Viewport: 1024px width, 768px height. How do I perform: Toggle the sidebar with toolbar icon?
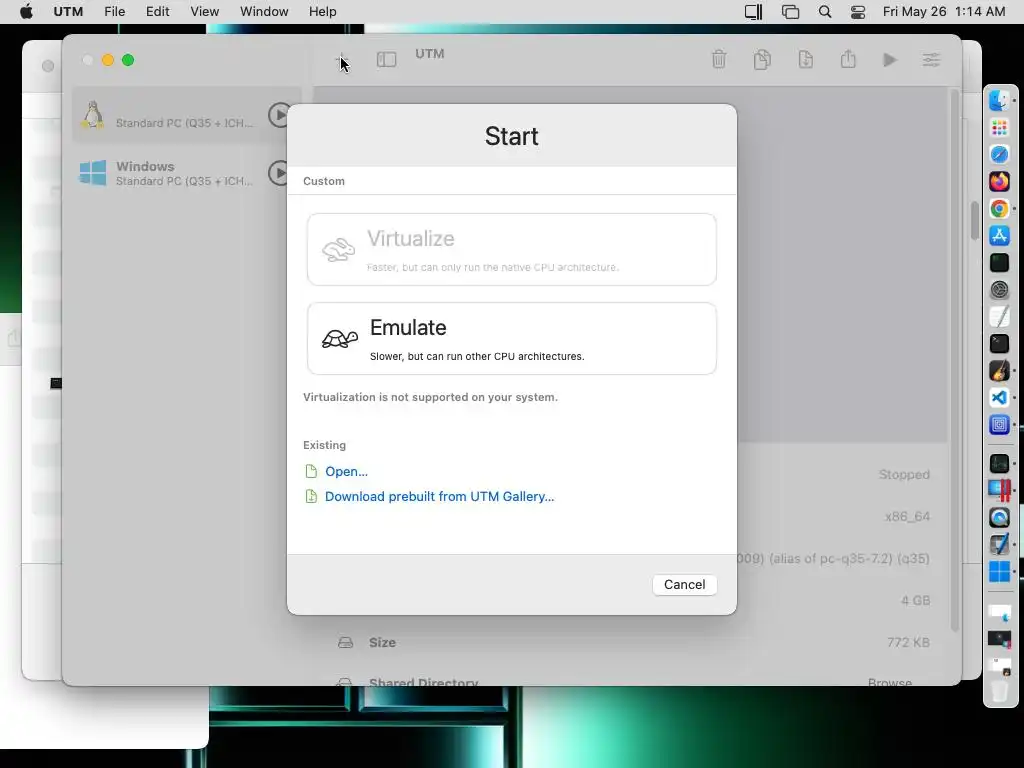(x=387, y=60)
